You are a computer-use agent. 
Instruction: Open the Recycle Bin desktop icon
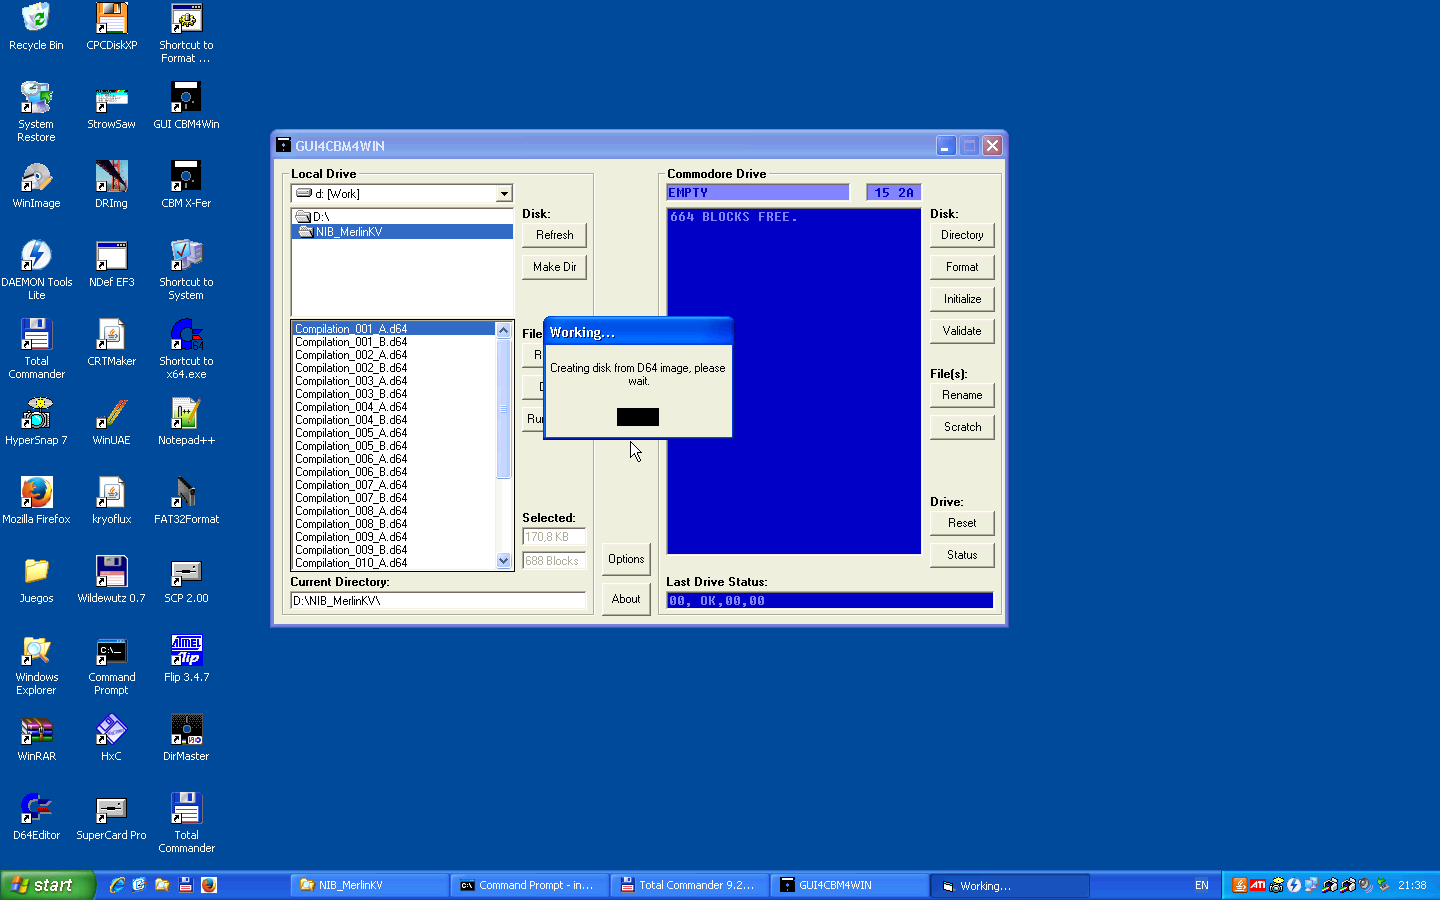click(36, 27)
